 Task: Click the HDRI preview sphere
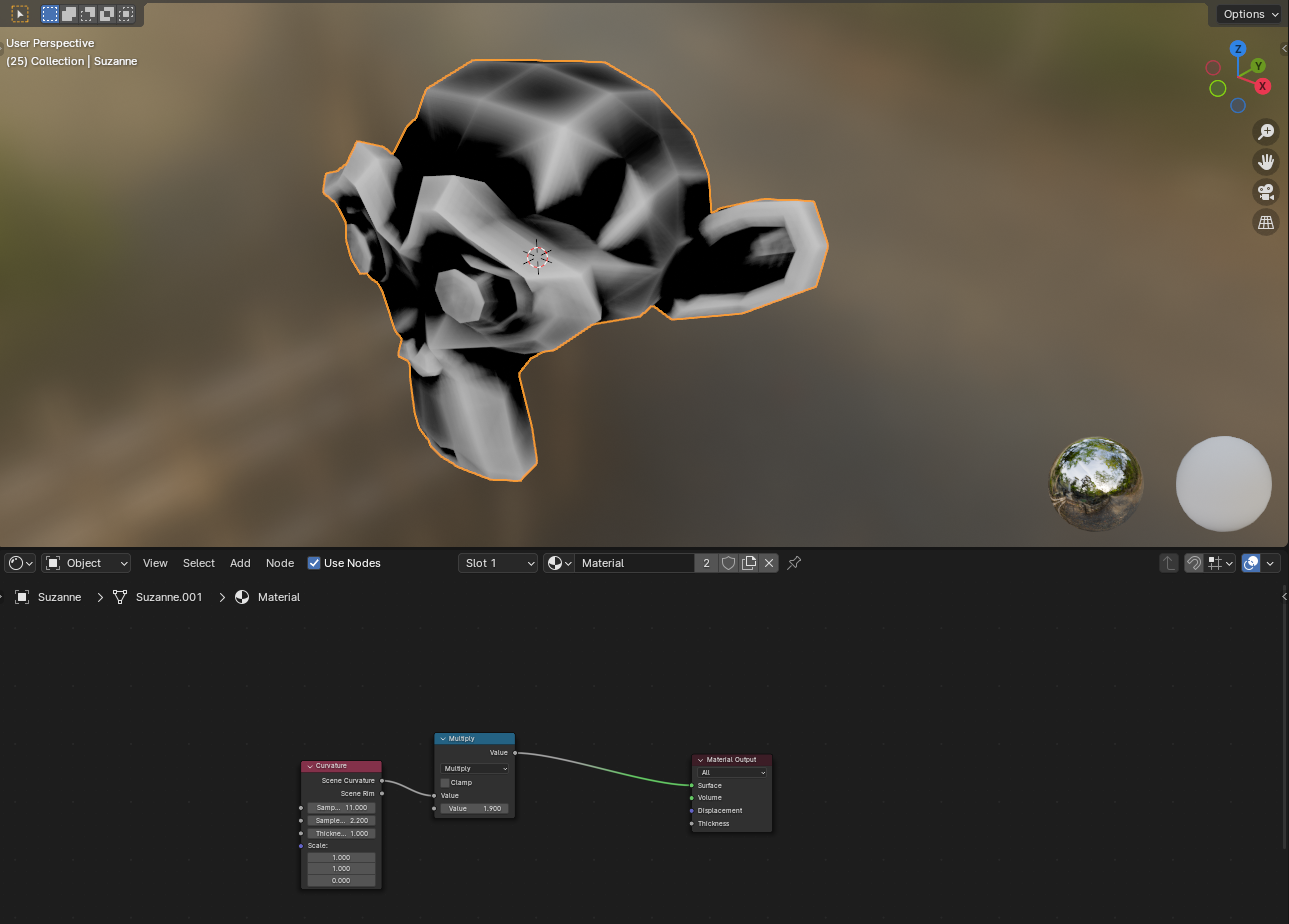1096,484
